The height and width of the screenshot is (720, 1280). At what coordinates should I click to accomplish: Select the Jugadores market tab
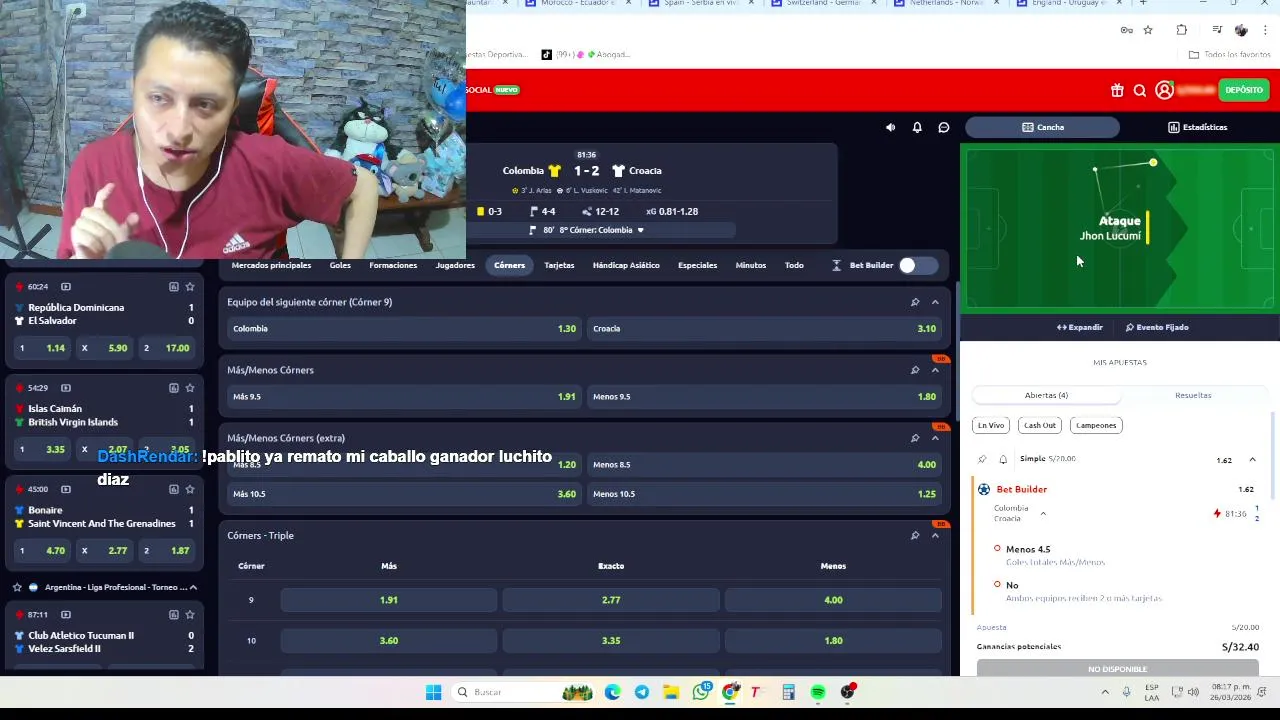click(x=455, y=265)
